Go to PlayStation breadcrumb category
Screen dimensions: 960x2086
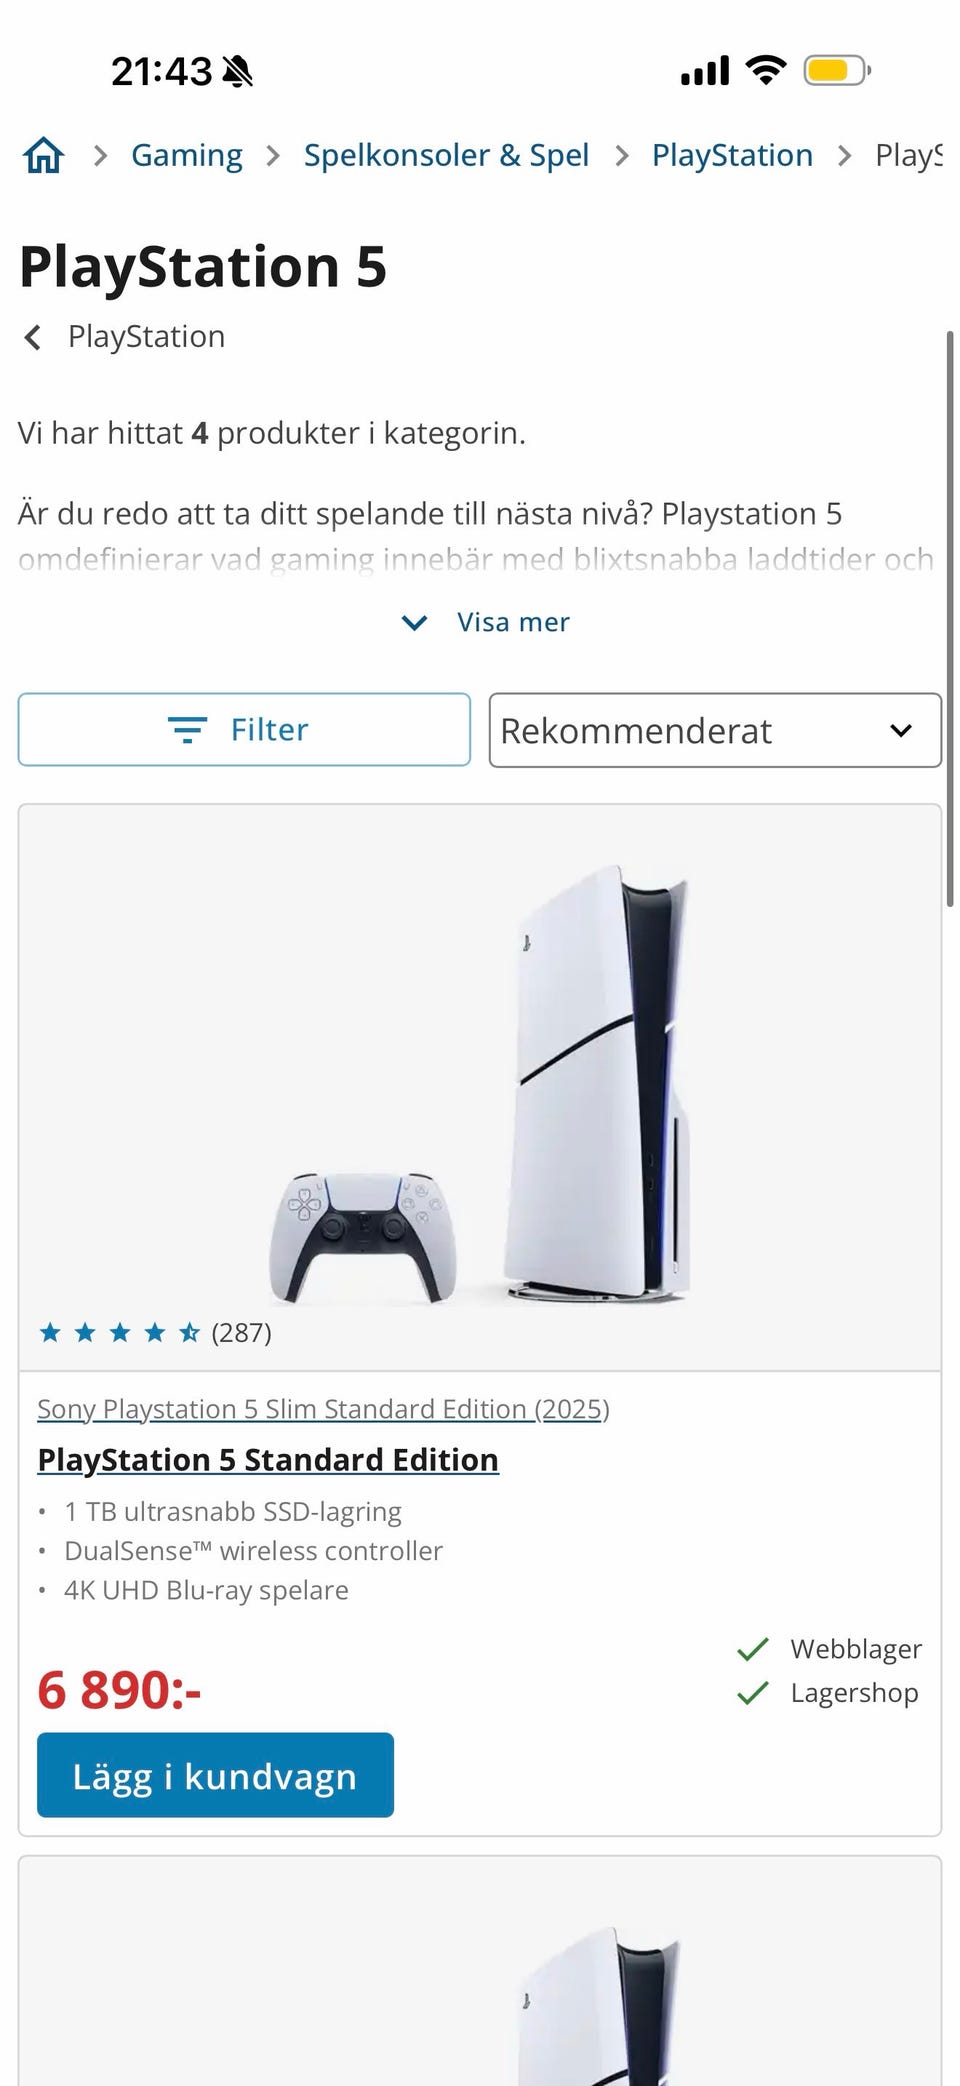pyautogui.click(x=732, y=155)
